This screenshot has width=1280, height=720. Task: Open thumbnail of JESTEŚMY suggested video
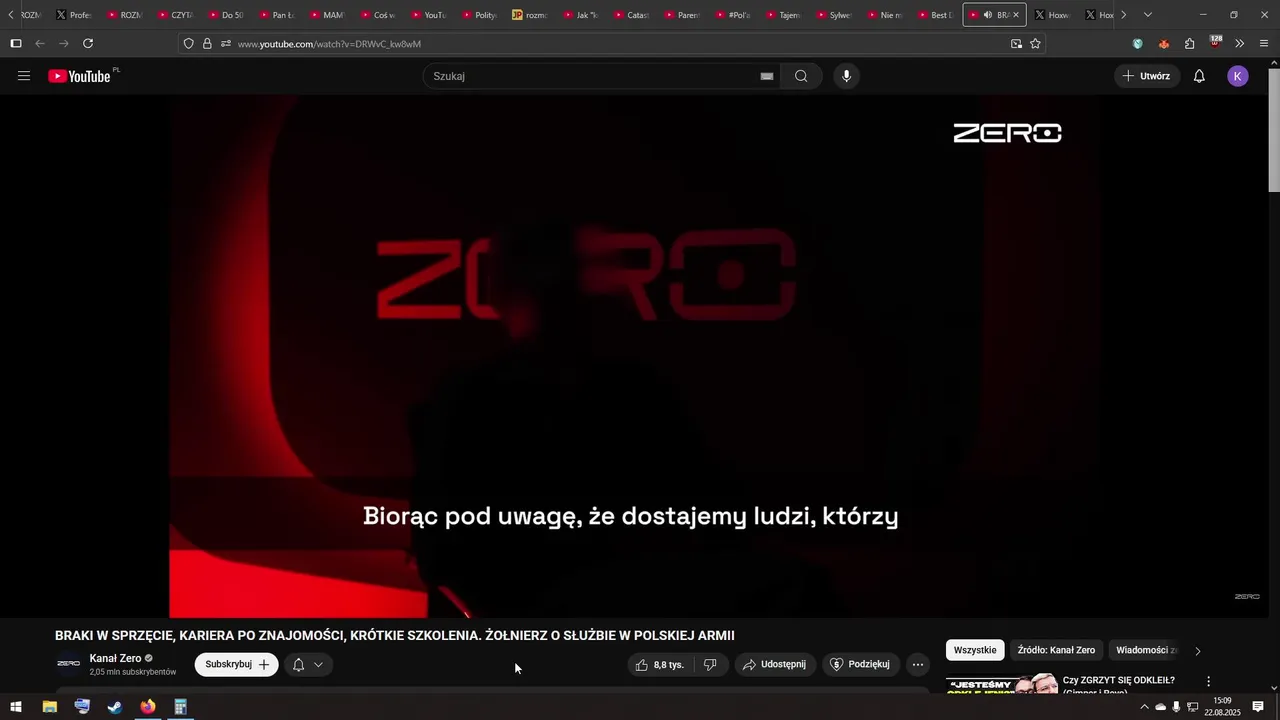point(1002,684)
